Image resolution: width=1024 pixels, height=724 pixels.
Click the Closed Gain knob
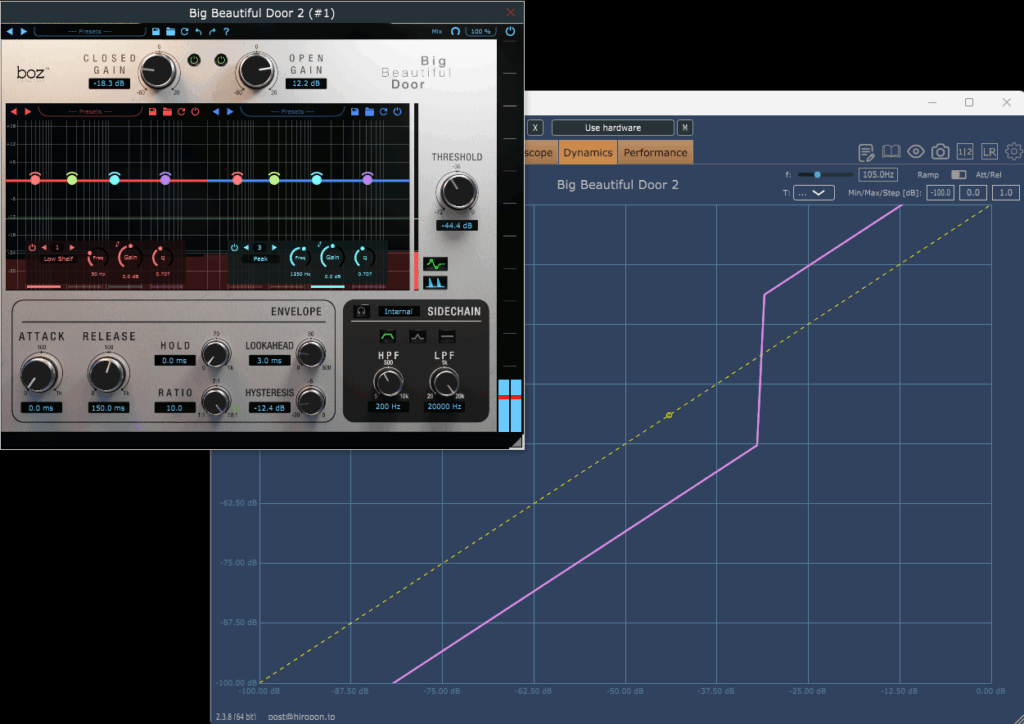click(159, 71)
